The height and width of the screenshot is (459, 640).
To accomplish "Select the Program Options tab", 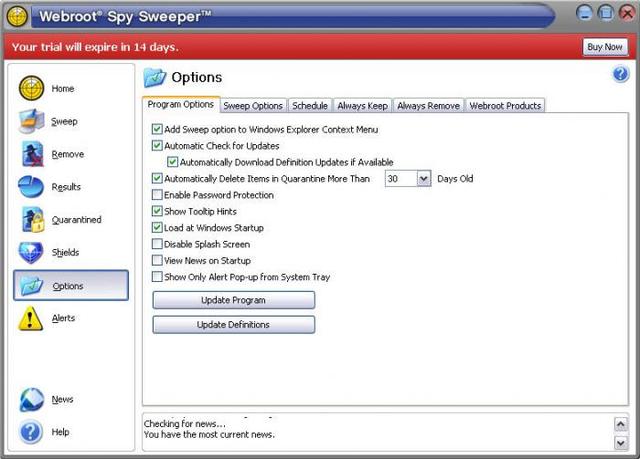I will coord(181,104).
